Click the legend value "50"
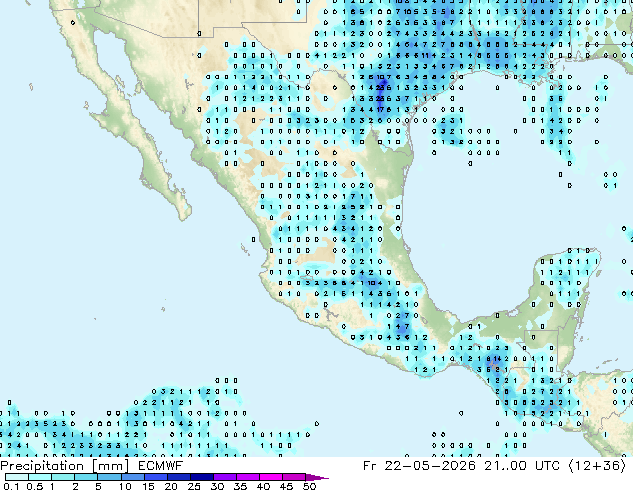This screenshot has width=634, height=490. (309, 486)
